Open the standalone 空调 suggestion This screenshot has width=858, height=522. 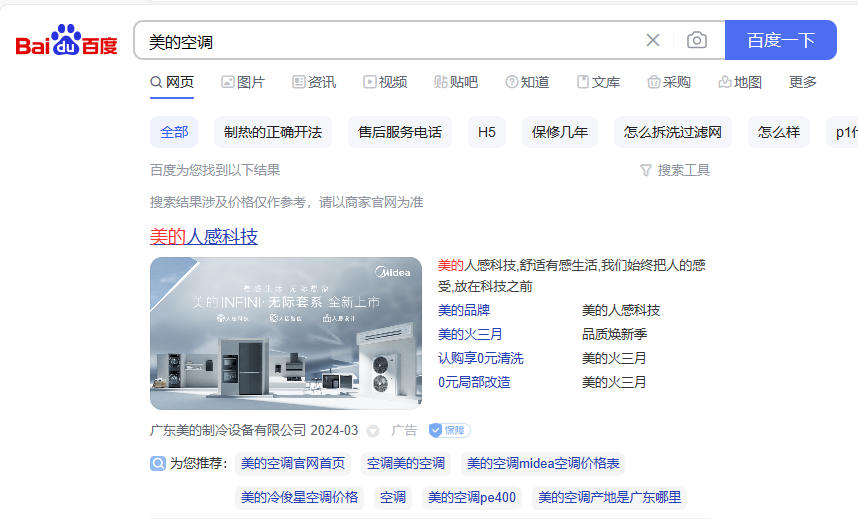pos(393,497)
